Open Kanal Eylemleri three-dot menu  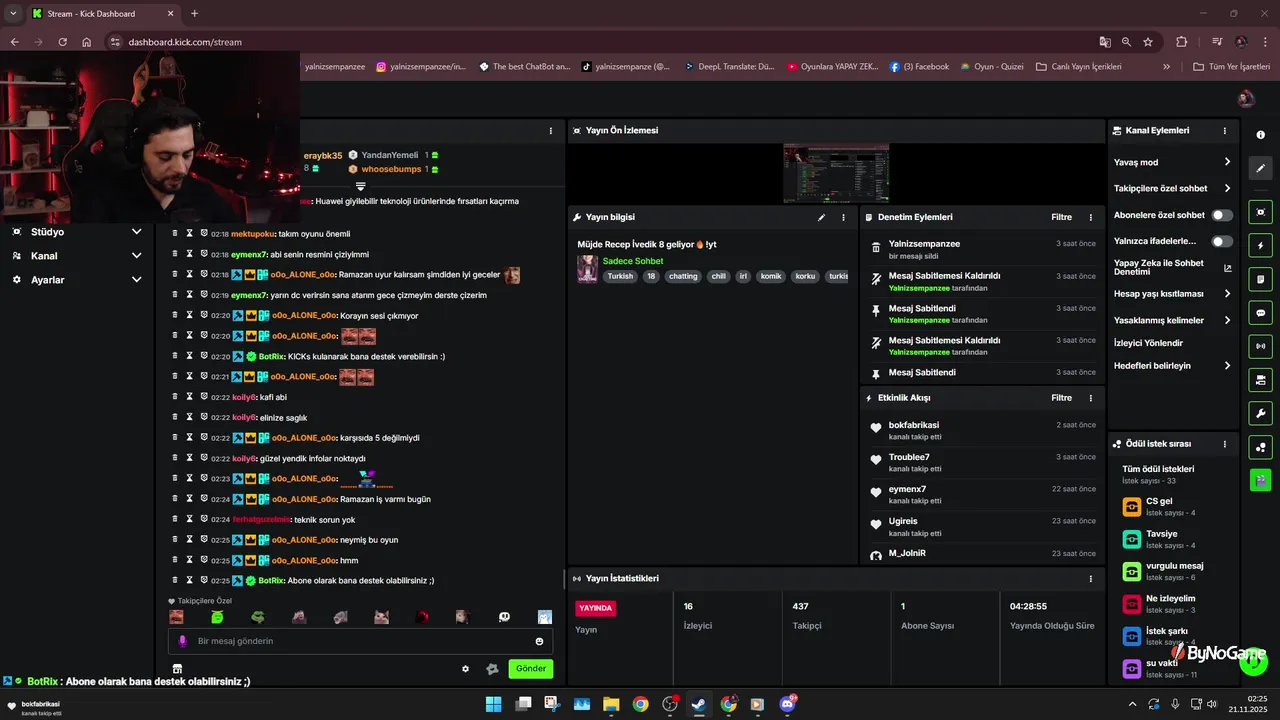[x=1225, y=131]
